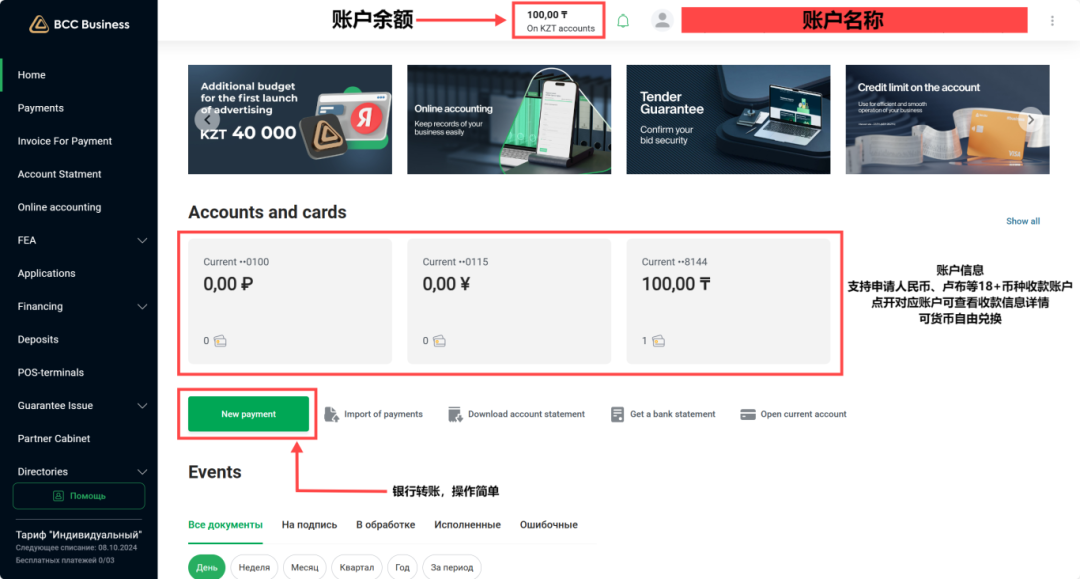Select the День period filter
Image resolution: width=1080 pixels, height=579 pixels.
tap(207, 567)
